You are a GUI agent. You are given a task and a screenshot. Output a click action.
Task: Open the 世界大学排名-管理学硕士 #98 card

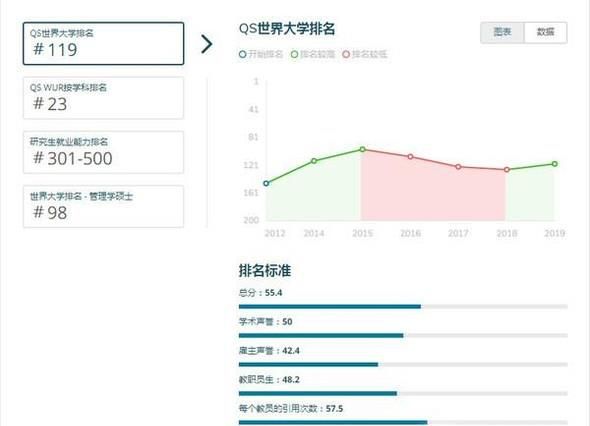[x=103, y=206]
